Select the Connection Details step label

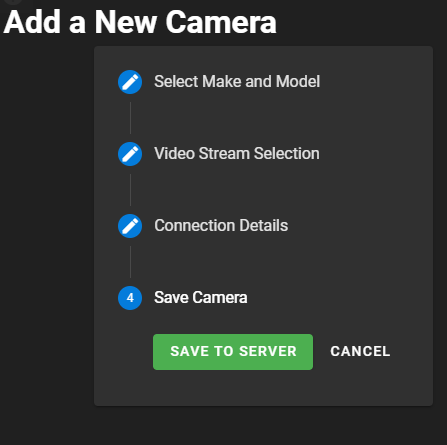pos(221,226)
